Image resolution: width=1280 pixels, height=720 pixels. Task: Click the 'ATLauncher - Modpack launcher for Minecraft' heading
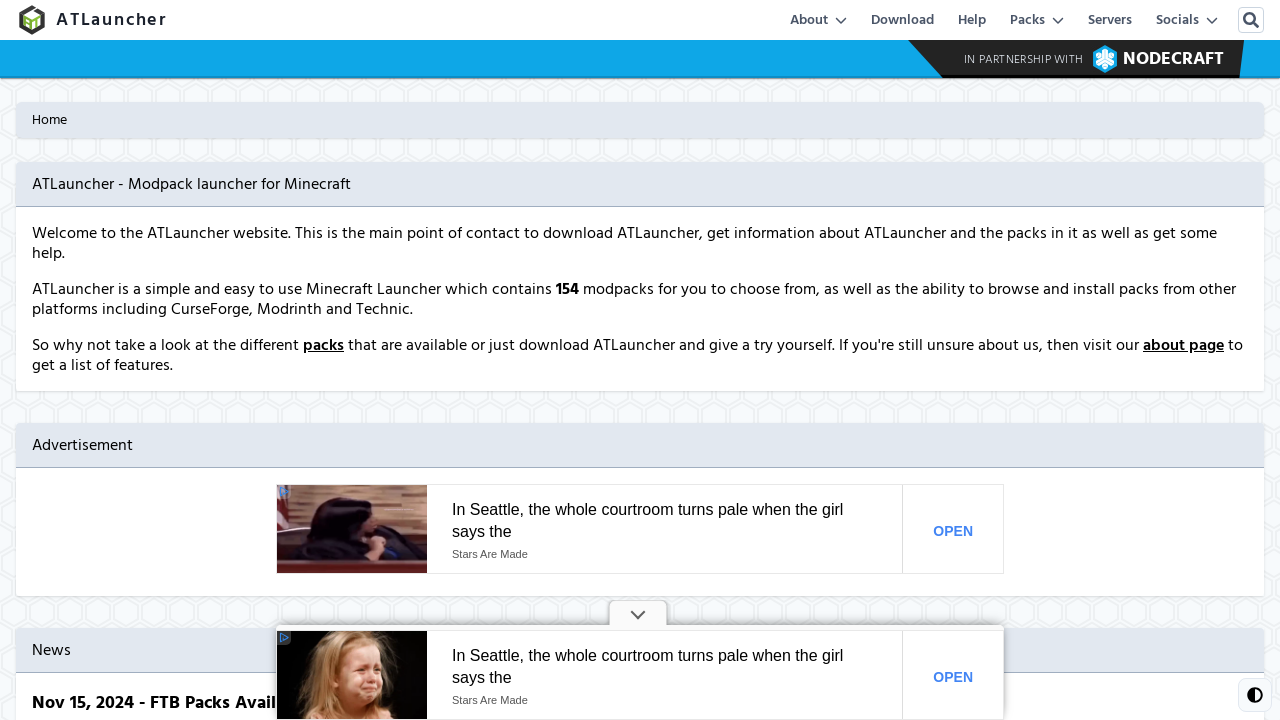click(x=191, y=184)
